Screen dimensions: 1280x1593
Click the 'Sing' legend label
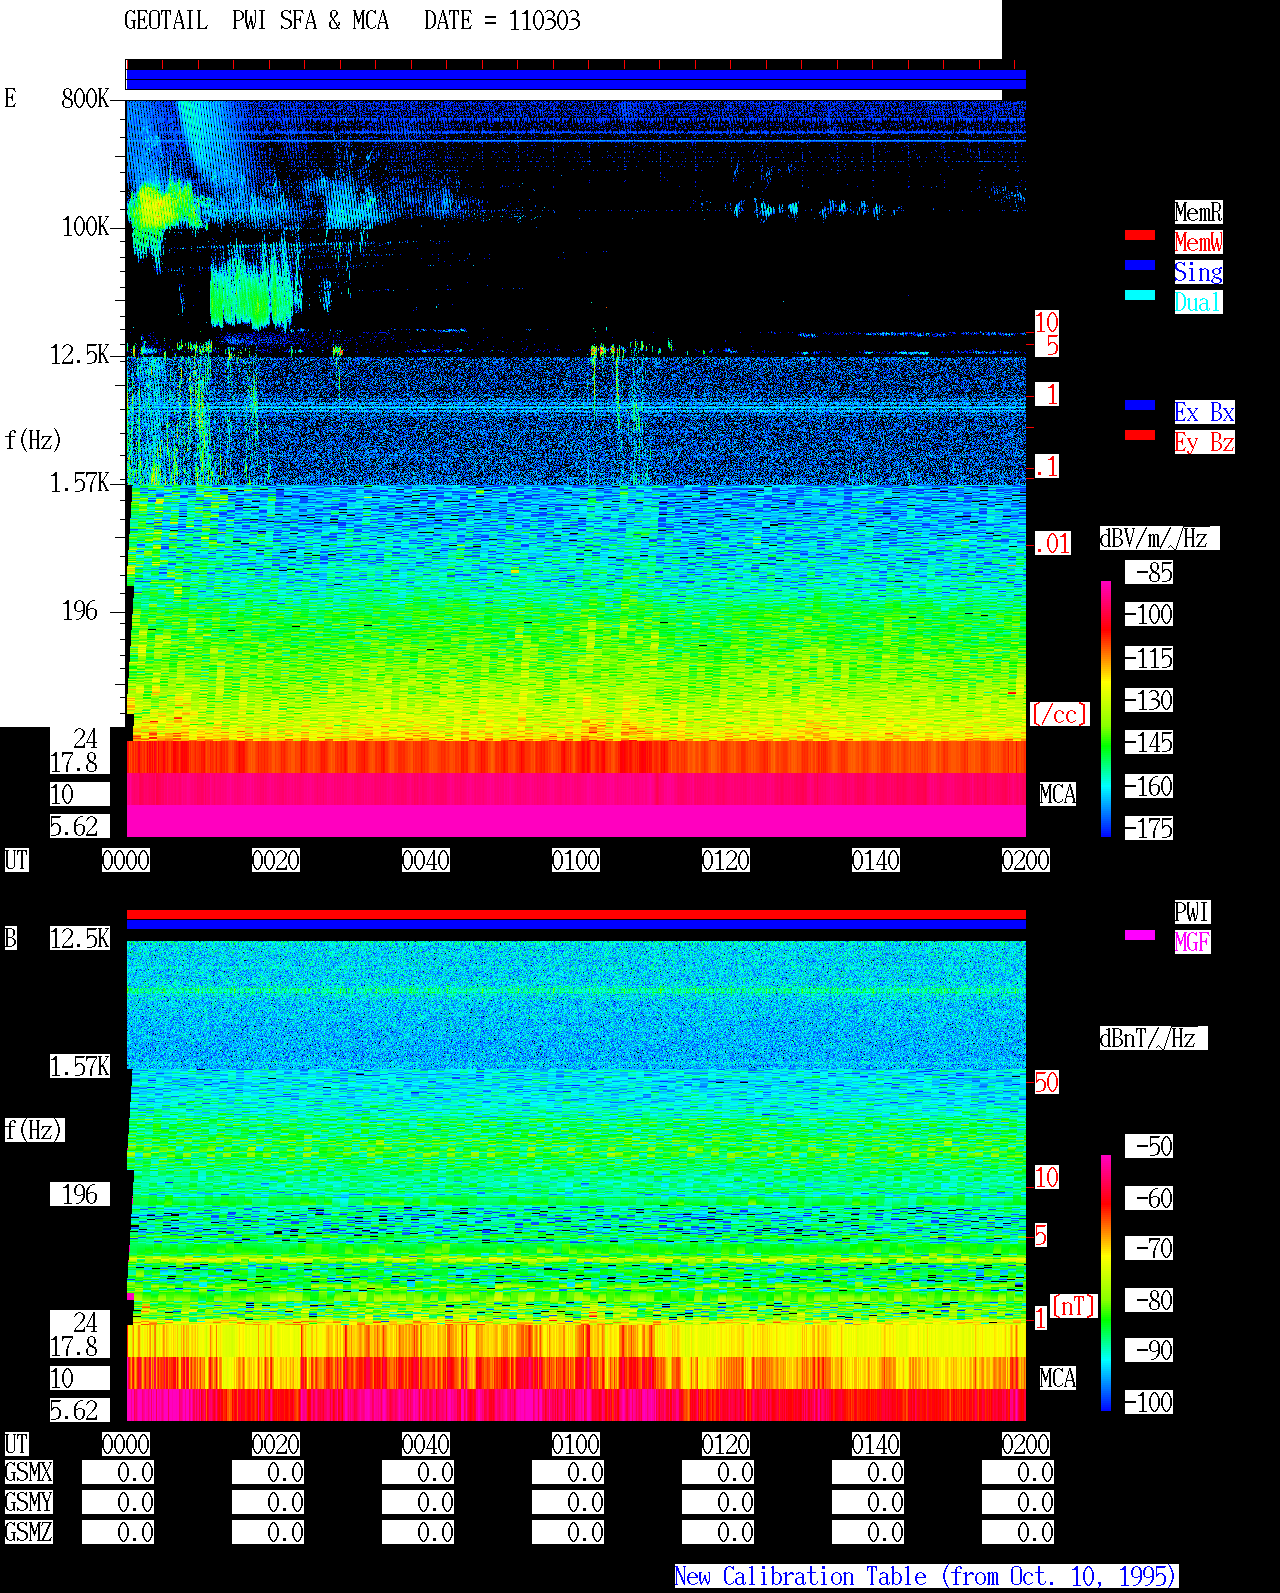point(1198,272)
